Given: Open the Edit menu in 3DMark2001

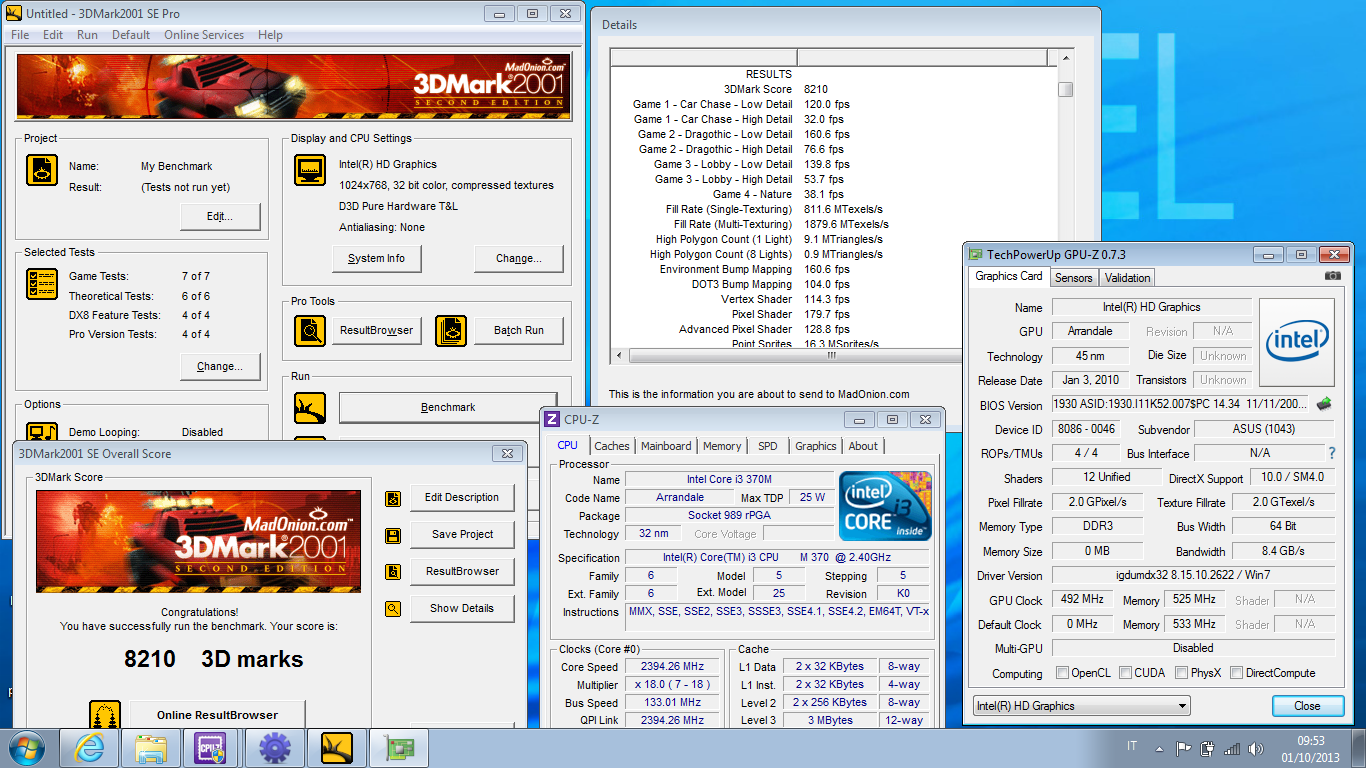Looking at the screenshot, I should point(53,35).
